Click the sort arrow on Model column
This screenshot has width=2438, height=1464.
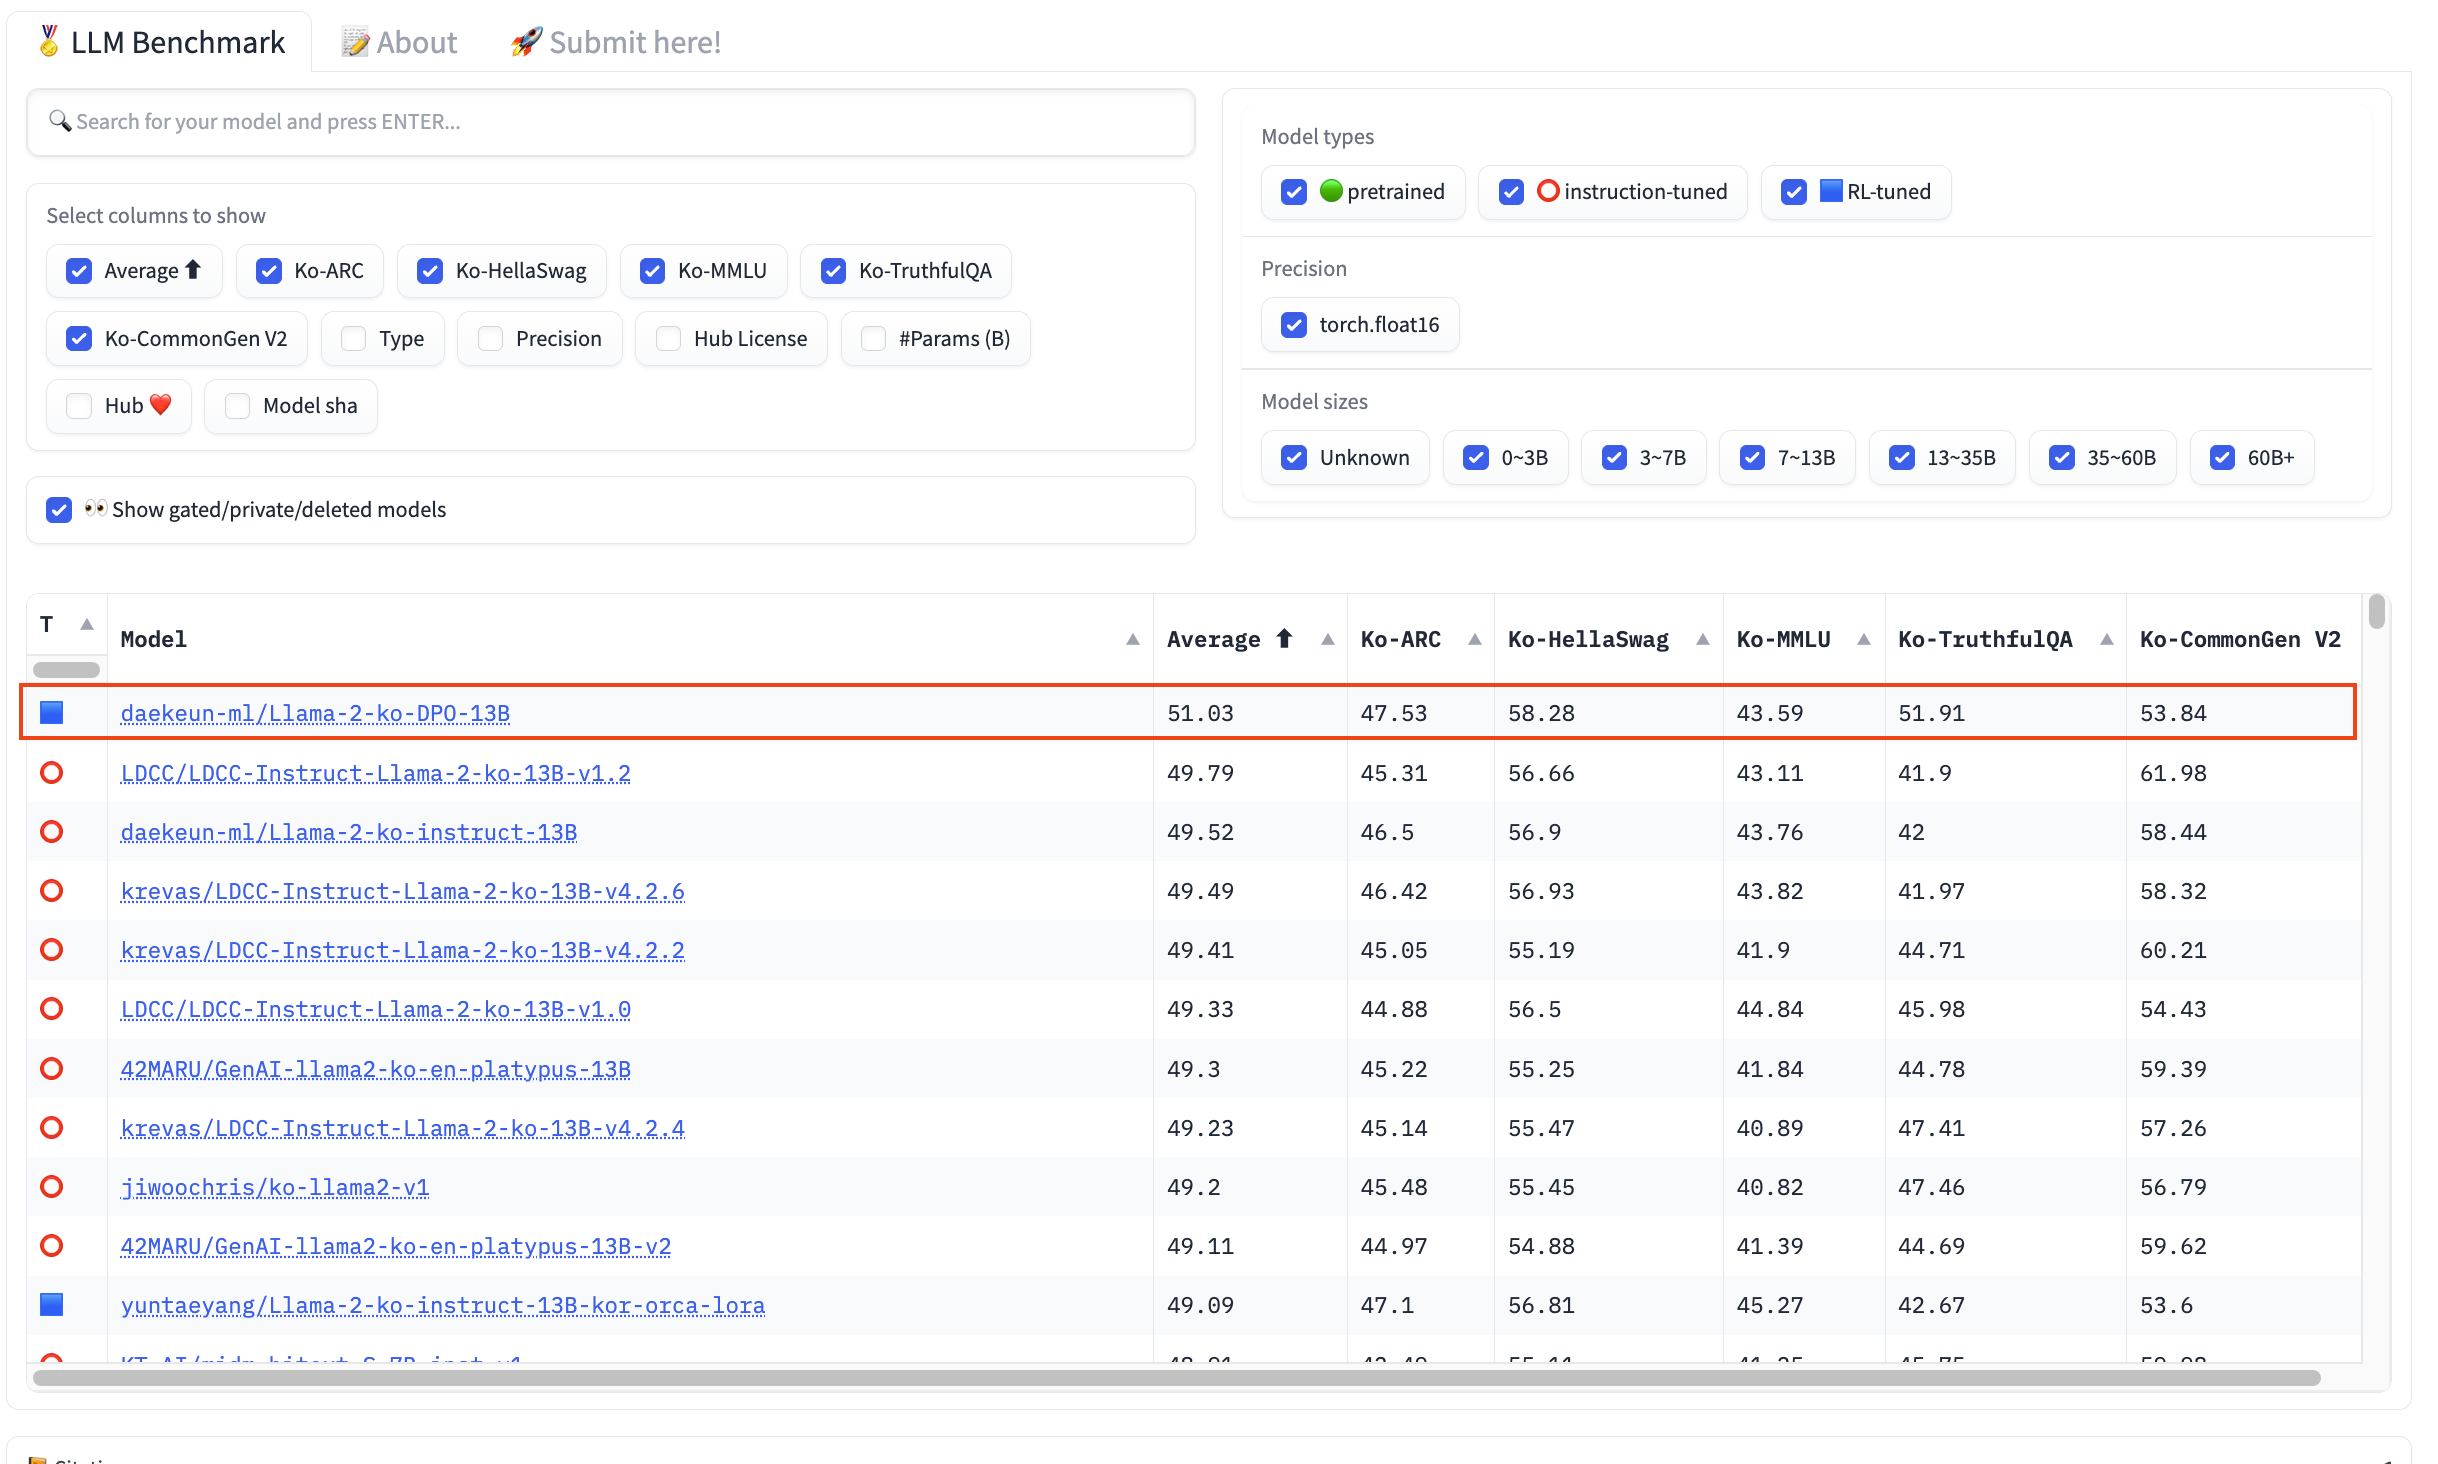click(1132, 640)
